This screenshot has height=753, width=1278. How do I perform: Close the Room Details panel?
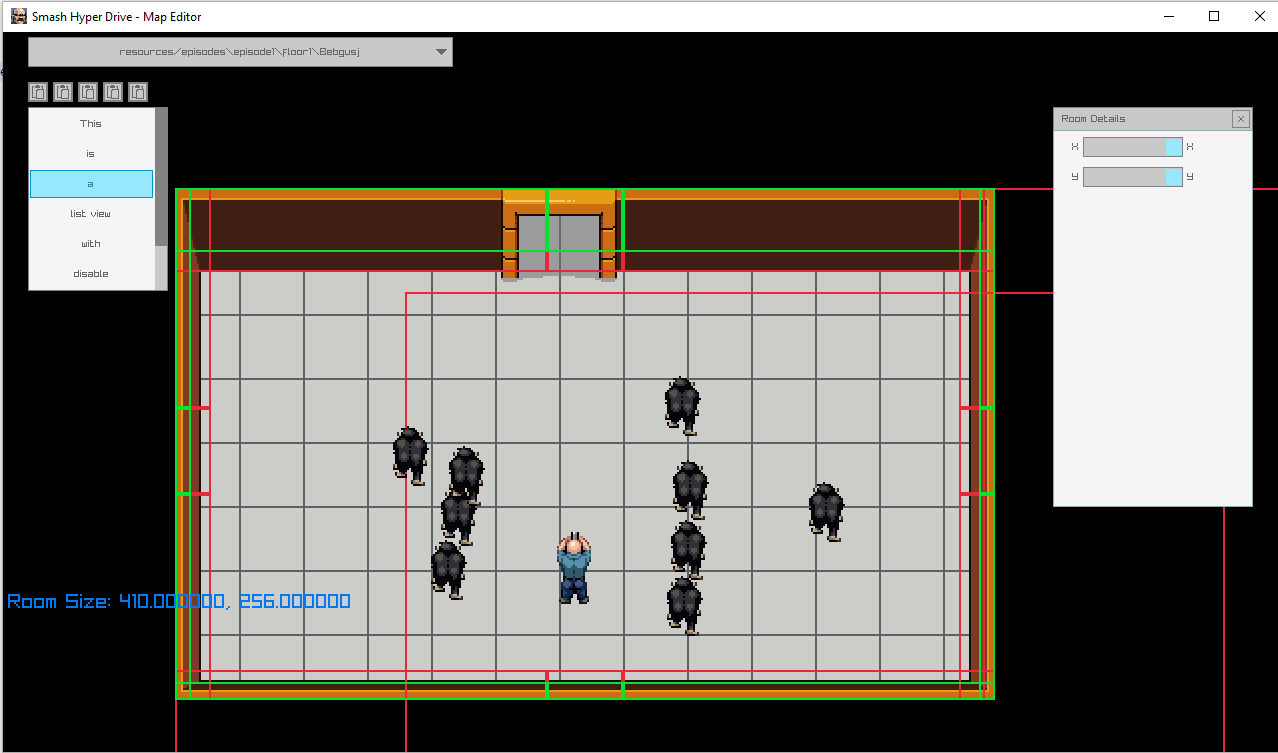tap(1241, 119)
